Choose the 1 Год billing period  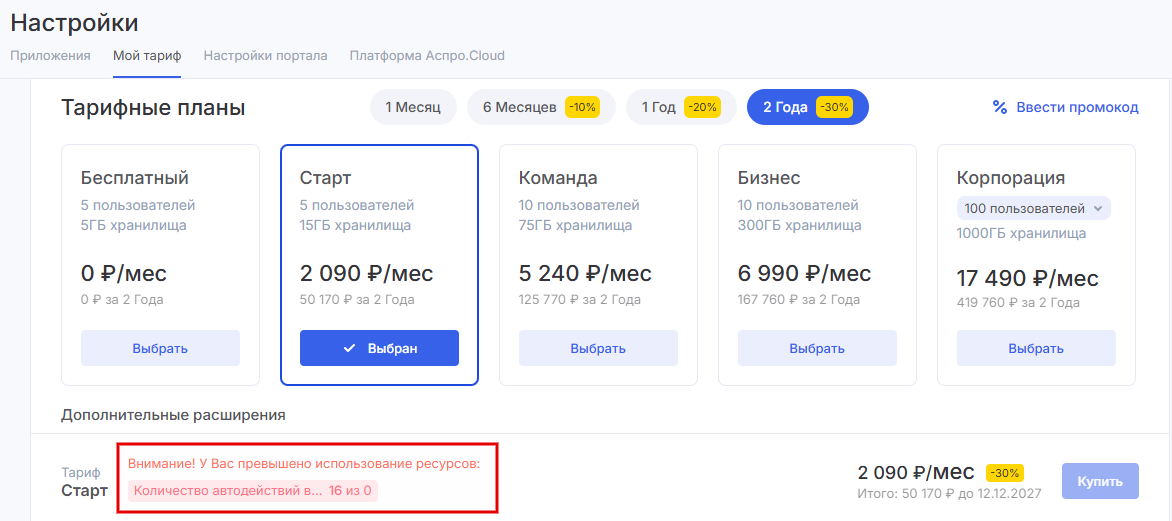click(x=680, y=107)
